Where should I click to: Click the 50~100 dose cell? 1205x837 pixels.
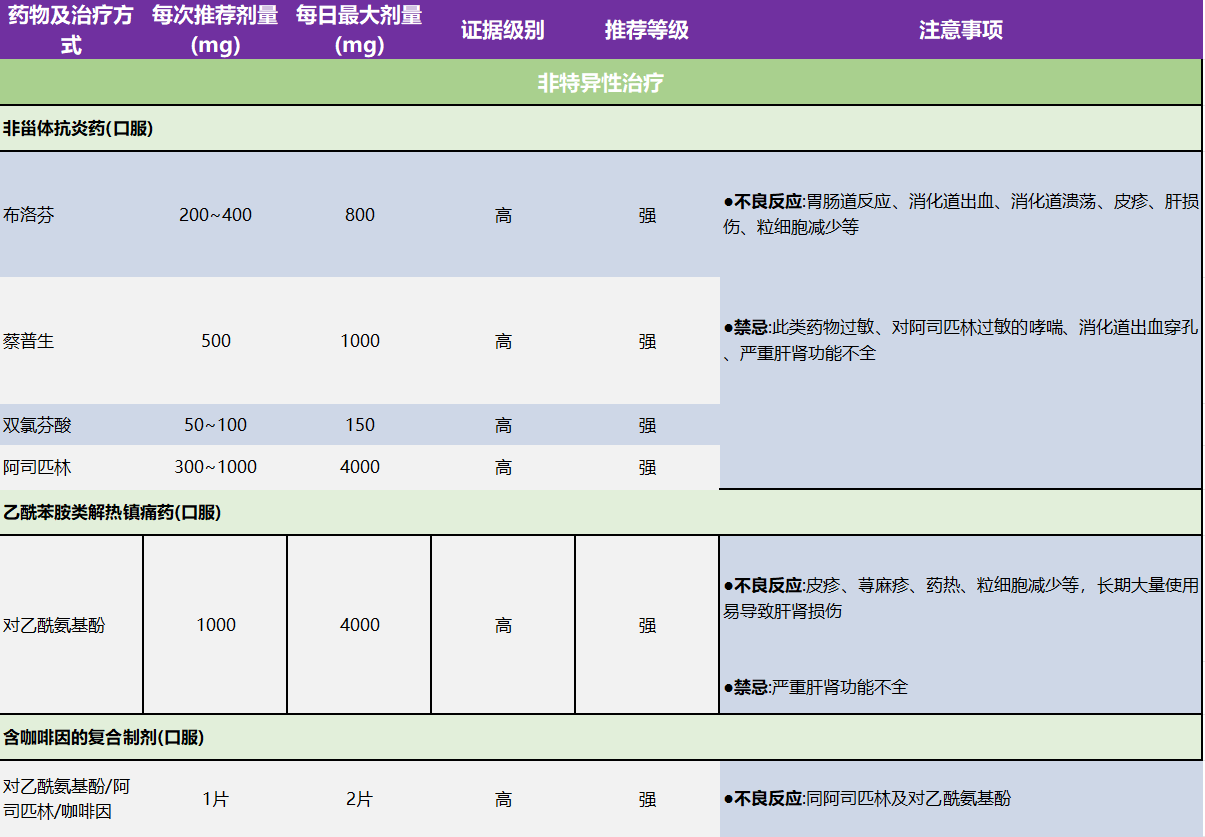coord(215,425)
